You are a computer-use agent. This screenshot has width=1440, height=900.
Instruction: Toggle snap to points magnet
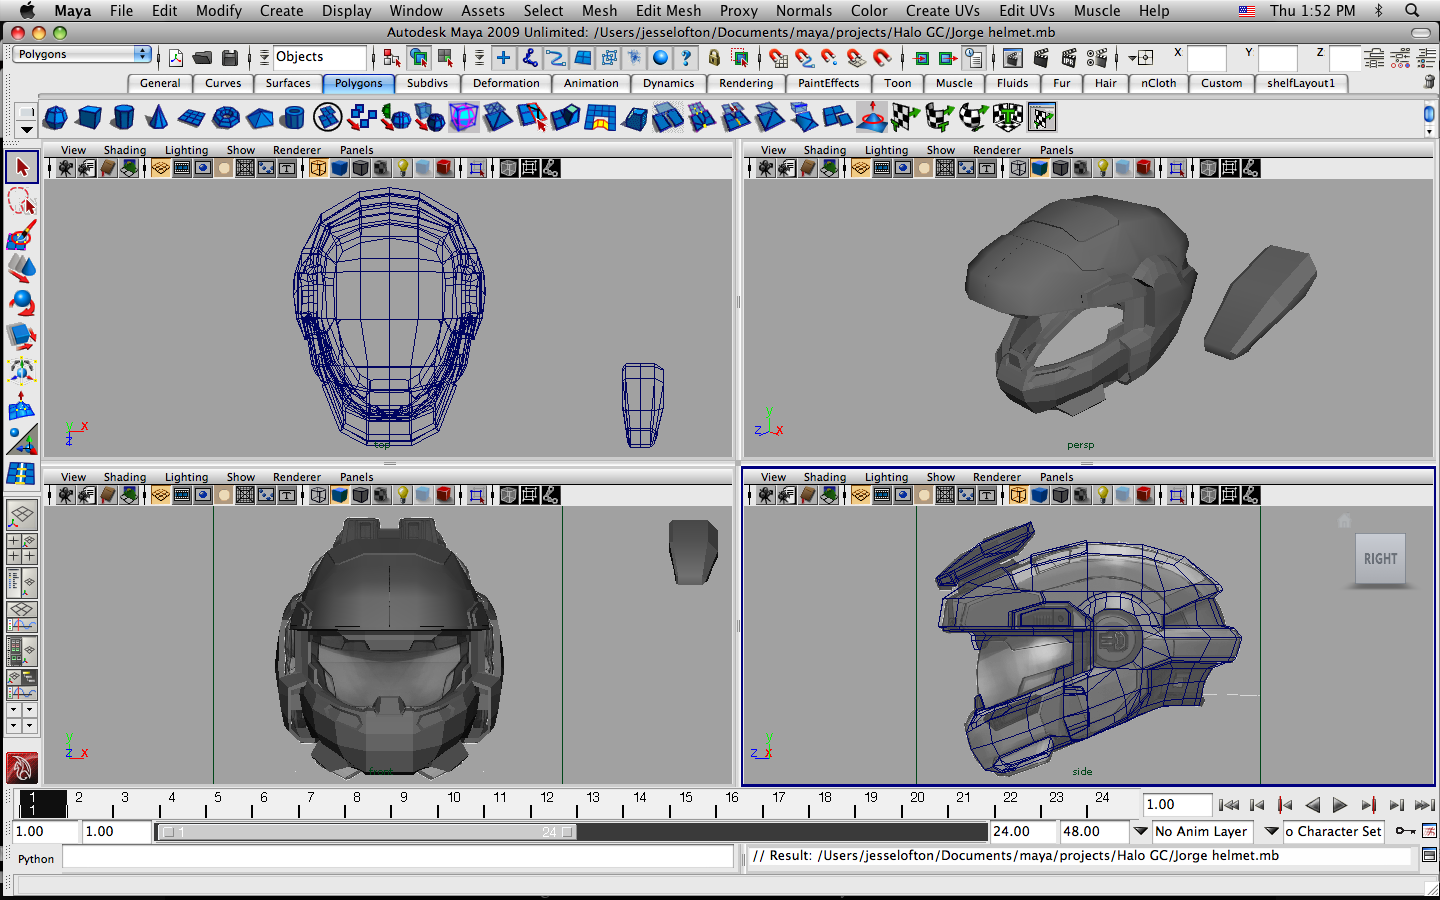(830, 58)
